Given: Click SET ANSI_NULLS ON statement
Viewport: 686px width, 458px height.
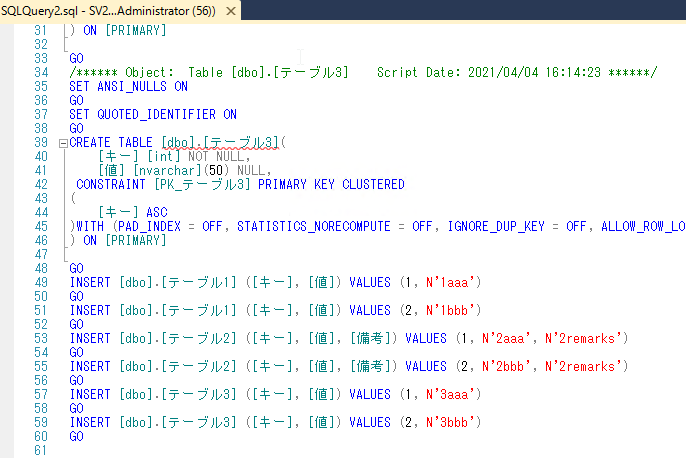Looking at the screenshot, I should 129,86.
